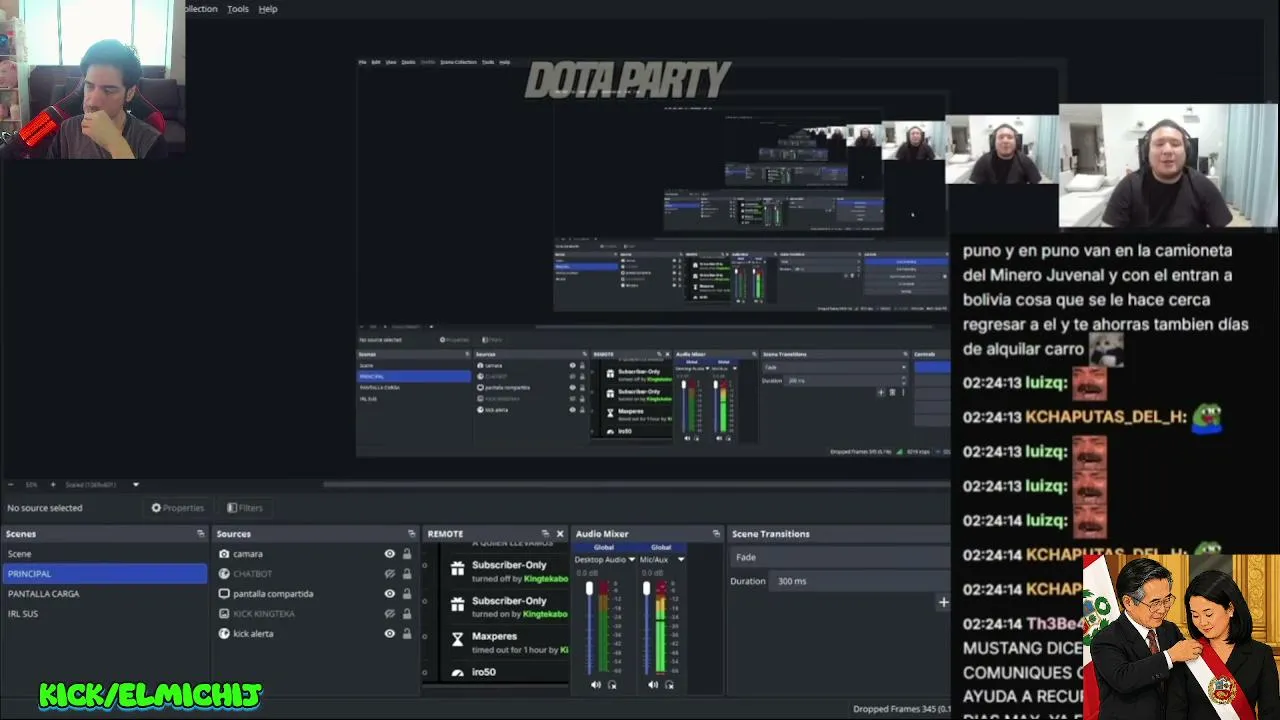Undock the Audio Mixer panel

(716, 534)
